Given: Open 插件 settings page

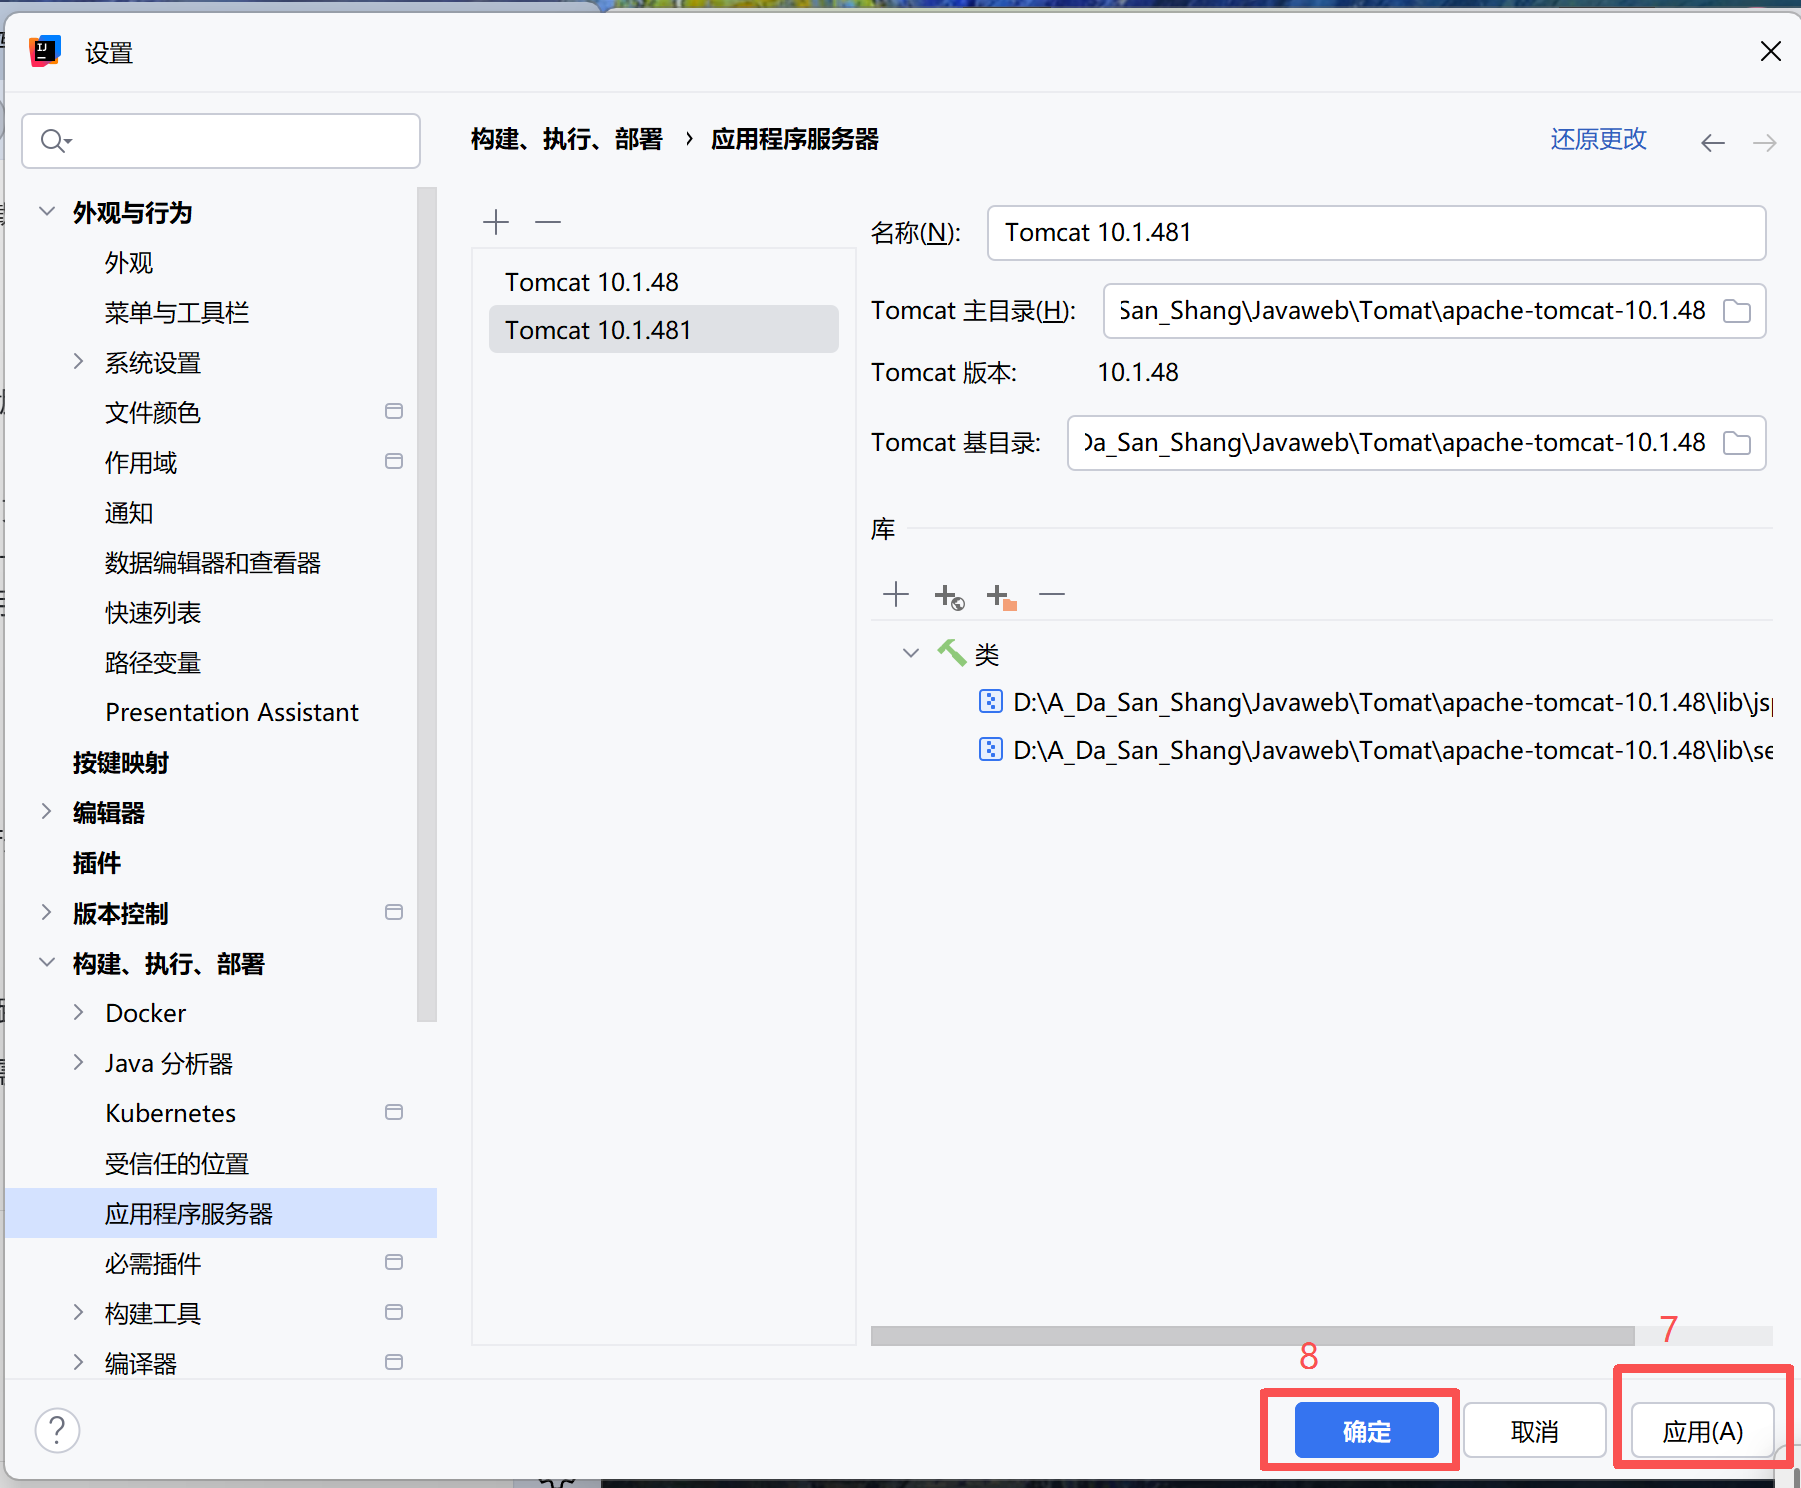Looking at the screenshot, I should tap(97, 863).
